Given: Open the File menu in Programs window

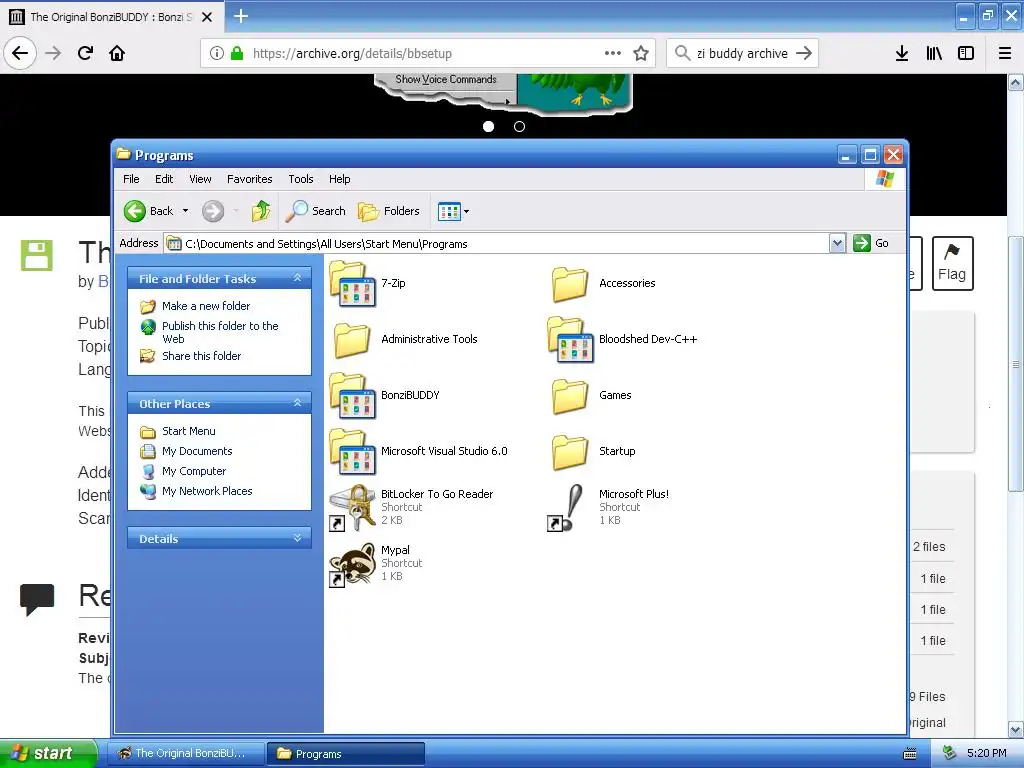Looking at the screenshot, I should (131, 179).
